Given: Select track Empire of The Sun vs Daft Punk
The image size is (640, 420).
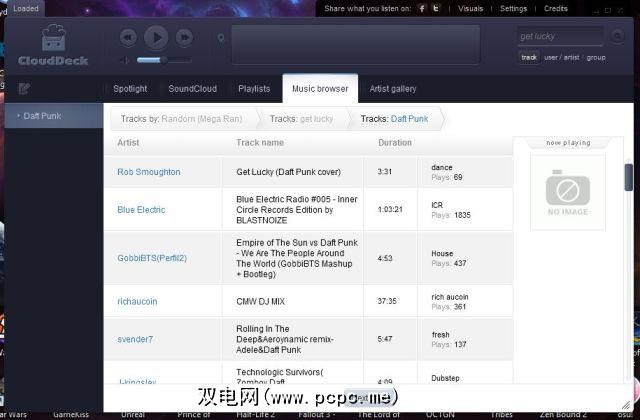Looking at the screenshot, I should 297,258.
